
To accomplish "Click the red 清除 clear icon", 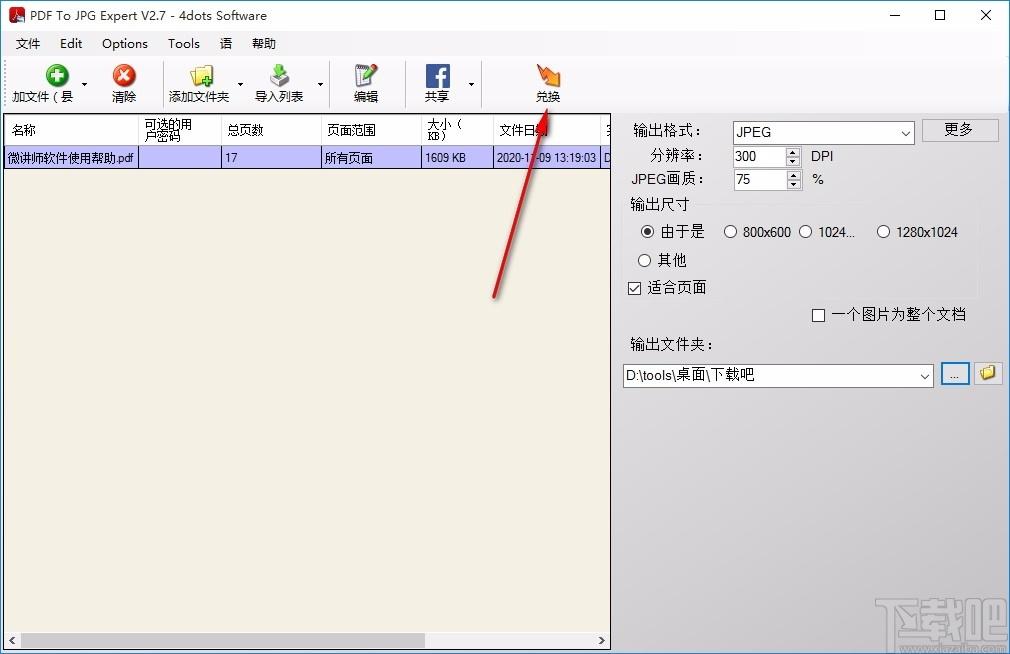I will (x=124, y=75).
